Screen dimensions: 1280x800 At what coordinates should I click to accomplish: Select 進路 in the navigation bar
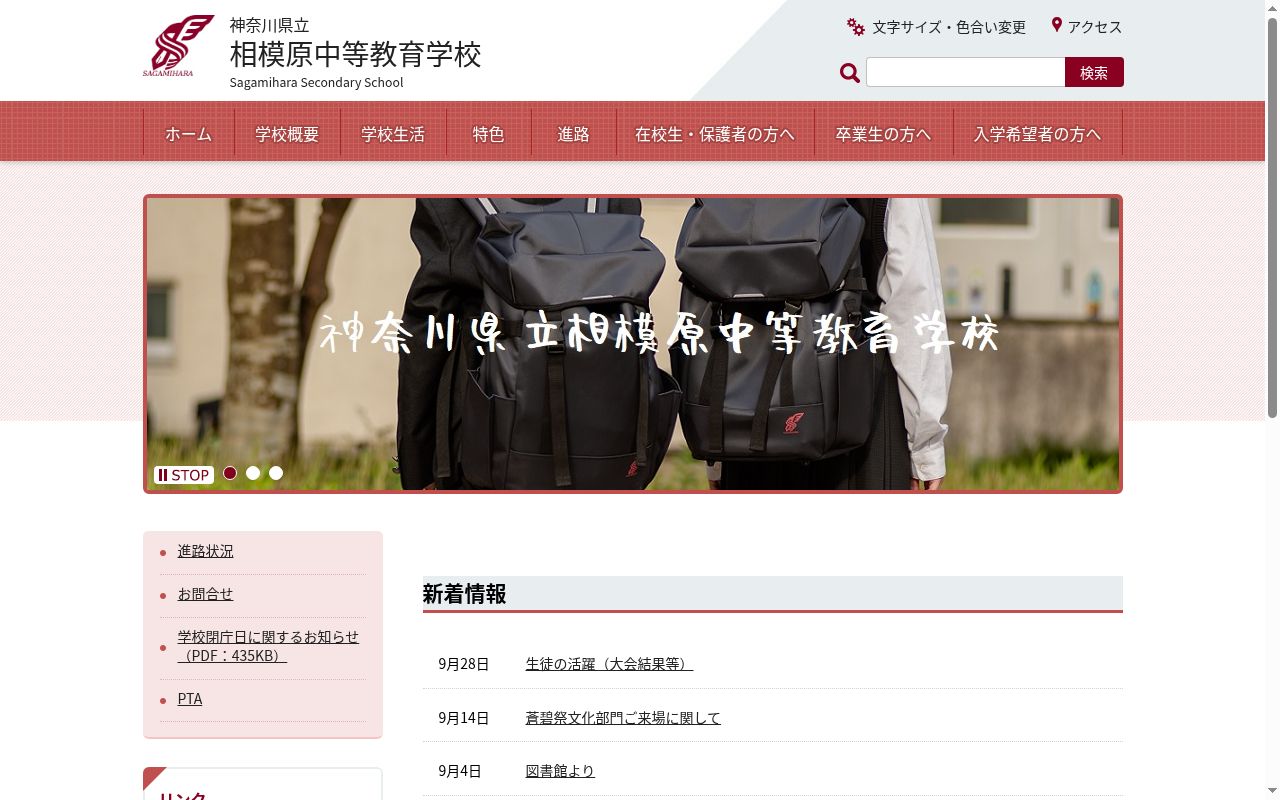coord(573,134)
